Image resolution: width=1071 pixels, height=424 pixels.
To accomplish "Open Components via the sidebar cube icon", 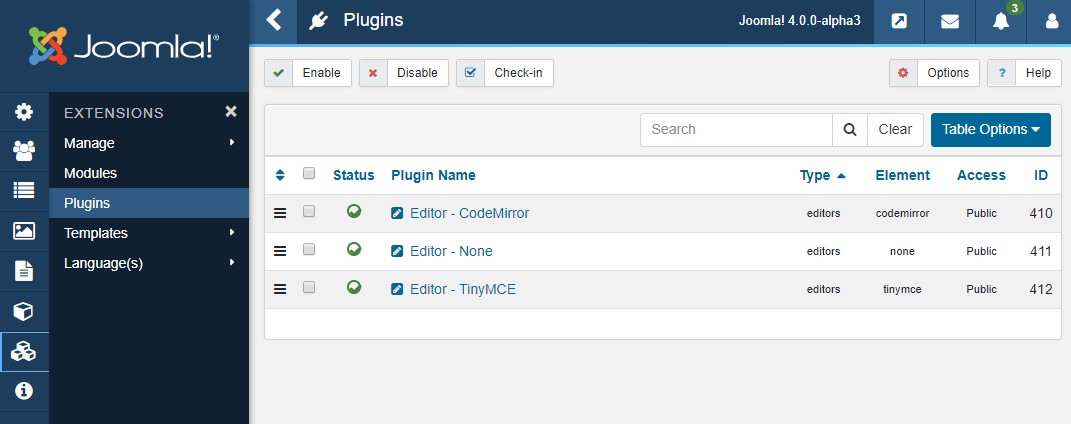I will coord(24,312).
